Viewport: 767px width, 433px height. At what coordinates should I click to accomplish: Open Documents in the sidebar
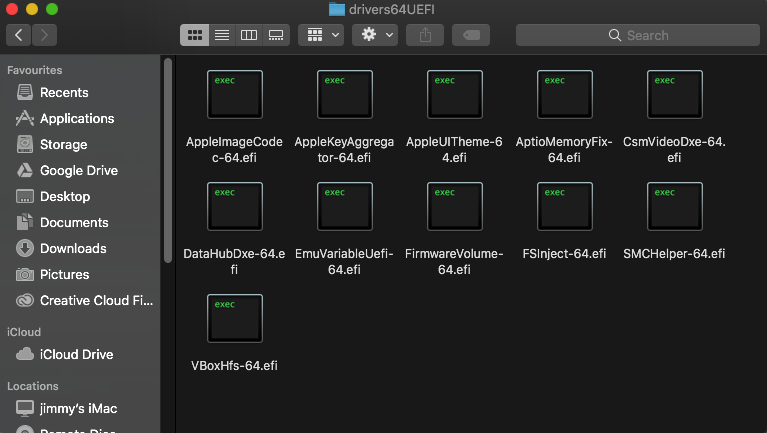[x=80, y=222]
